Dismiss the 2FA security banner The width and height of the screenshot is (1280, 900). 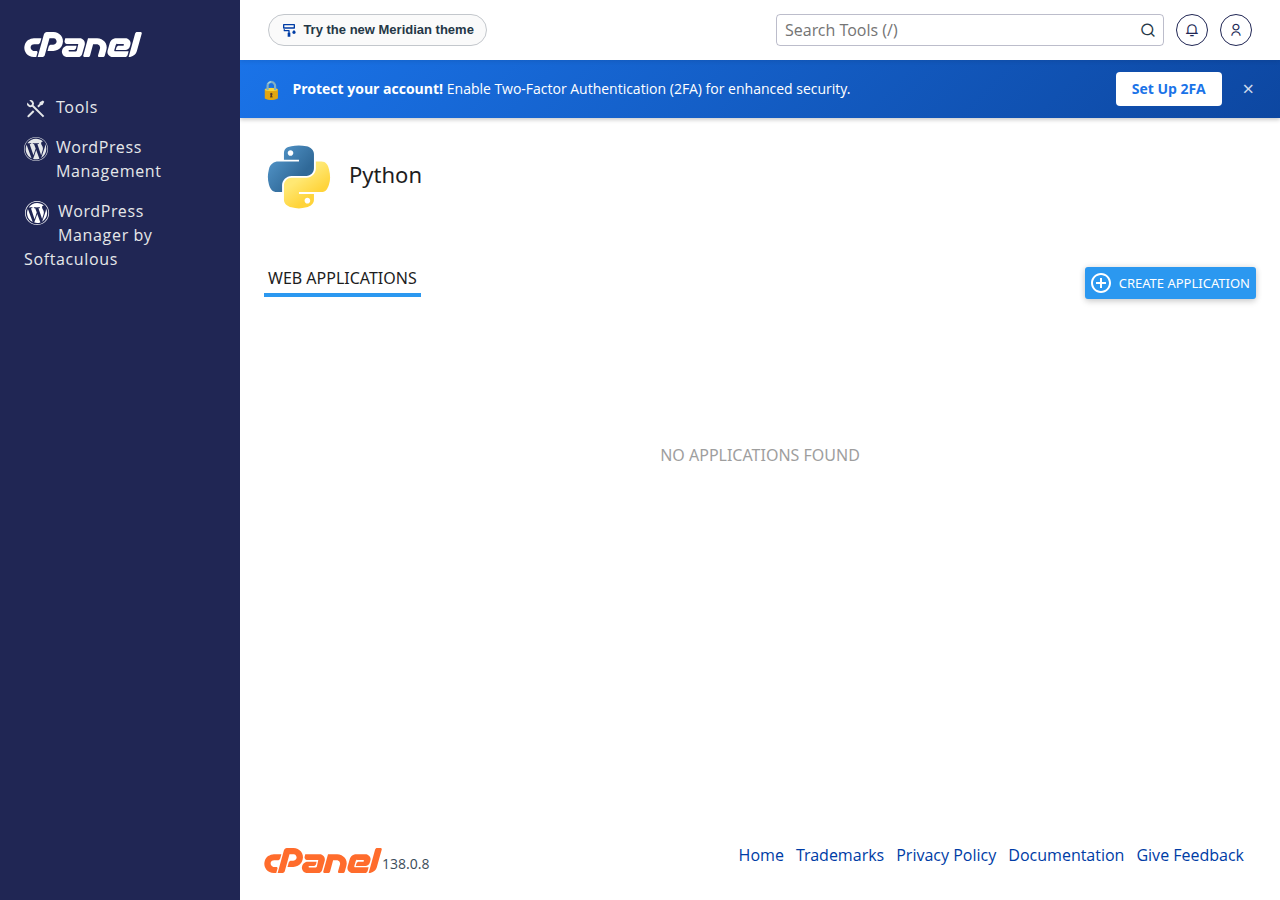[1248, 89]
